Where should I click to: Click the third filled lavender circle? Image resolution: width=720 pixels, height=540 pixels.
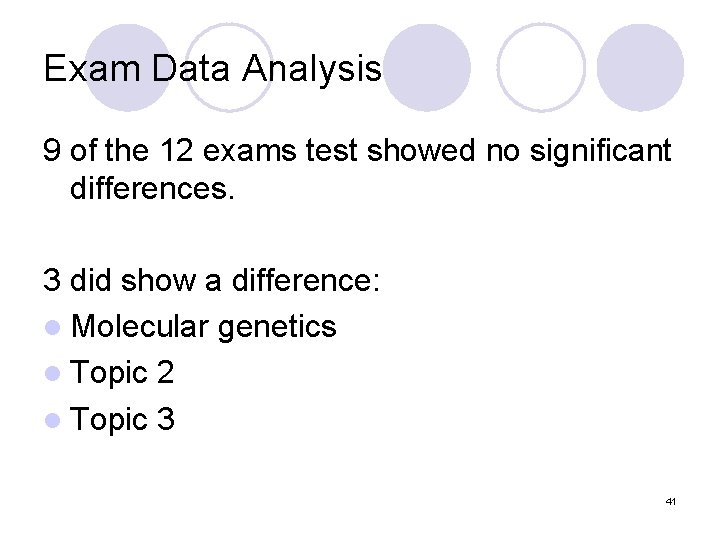pos(427,67)
